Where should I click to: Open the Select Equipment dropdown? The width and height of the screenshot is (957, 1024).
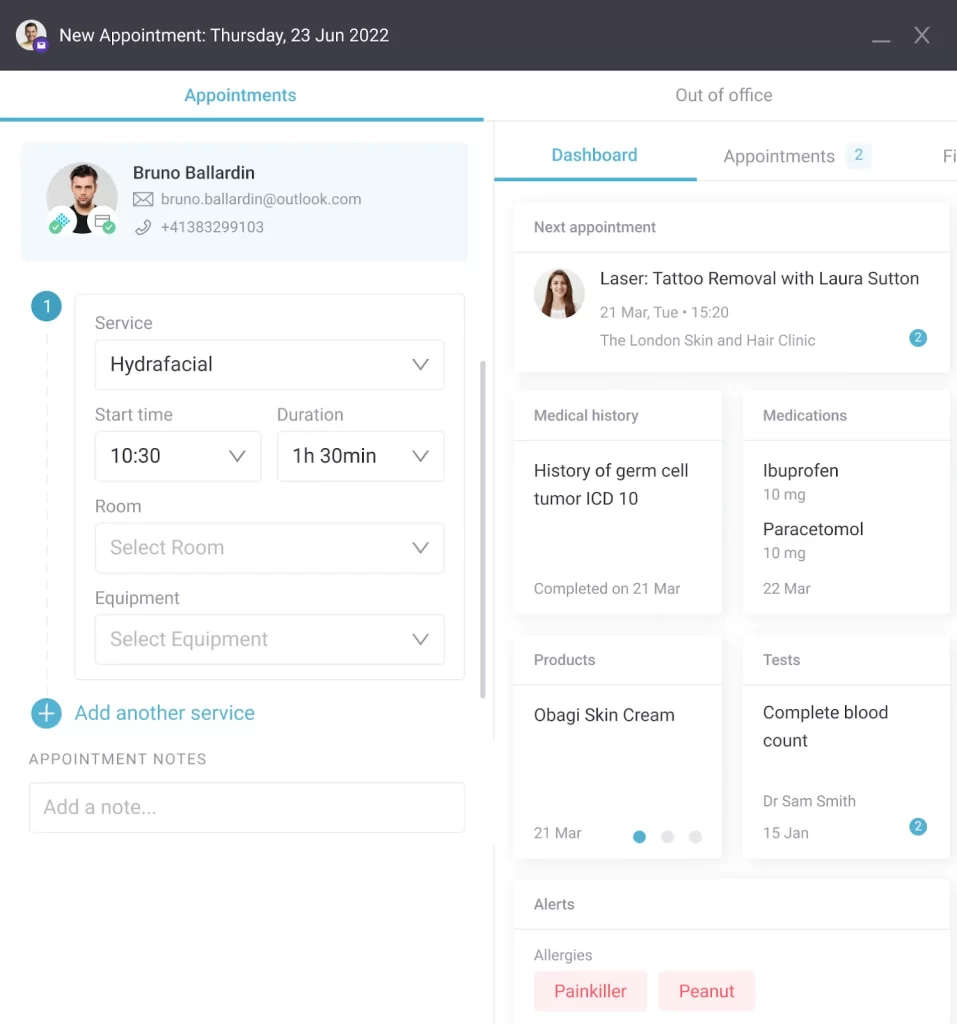[x=269, y=639]
